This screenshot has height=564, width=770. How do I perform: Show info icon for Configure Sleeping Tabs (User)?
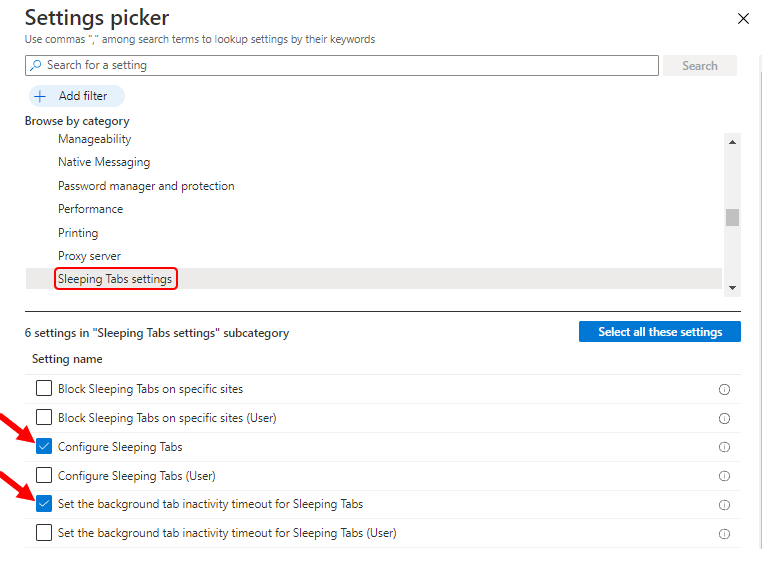coord(724,476)
